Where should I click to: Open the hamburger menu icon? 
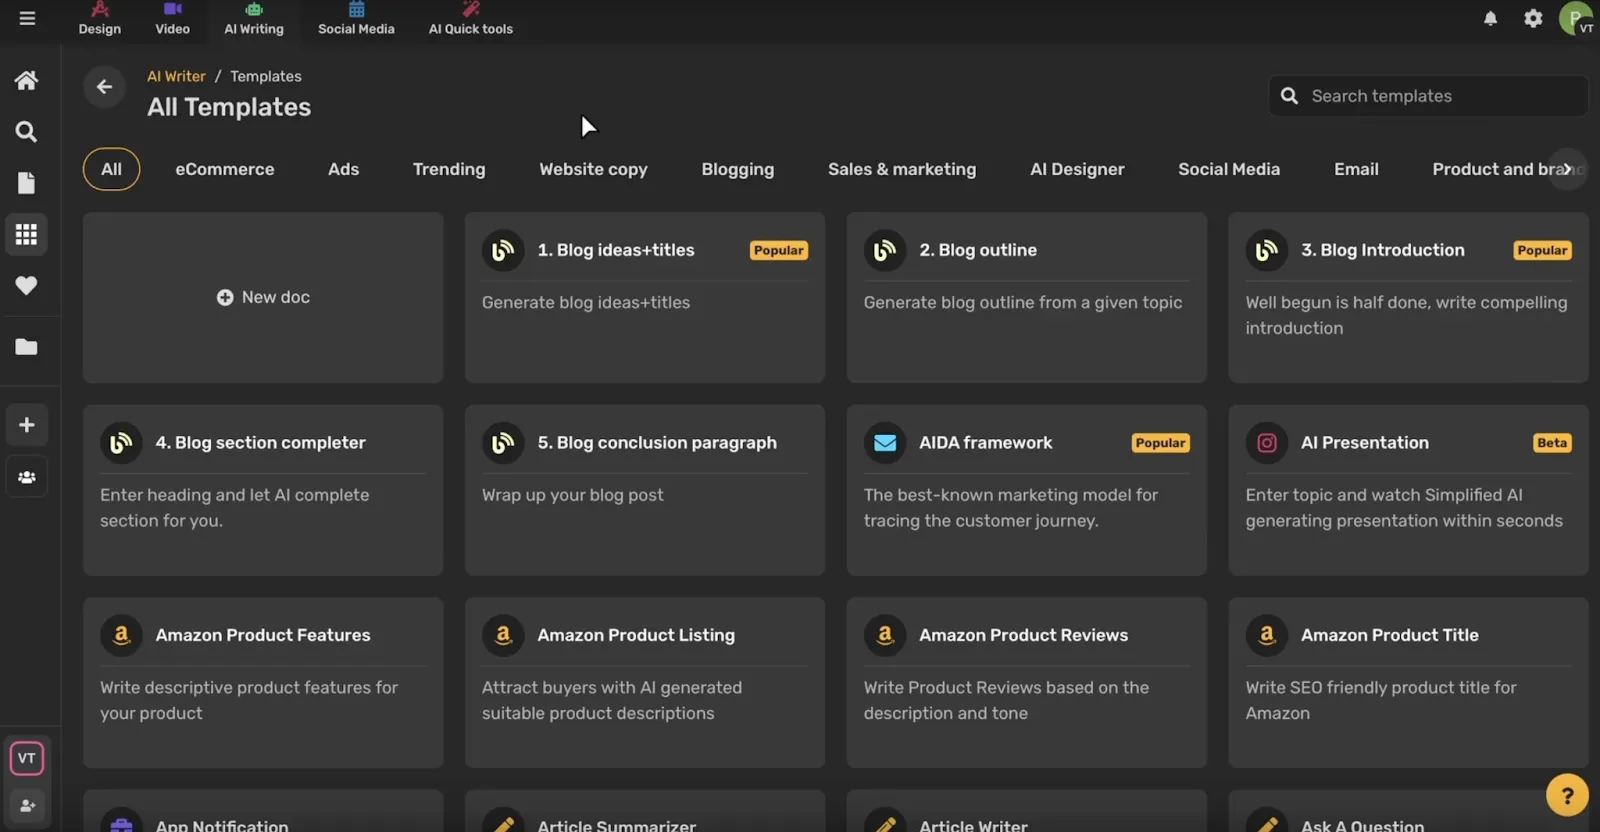[x=27, y=18]
